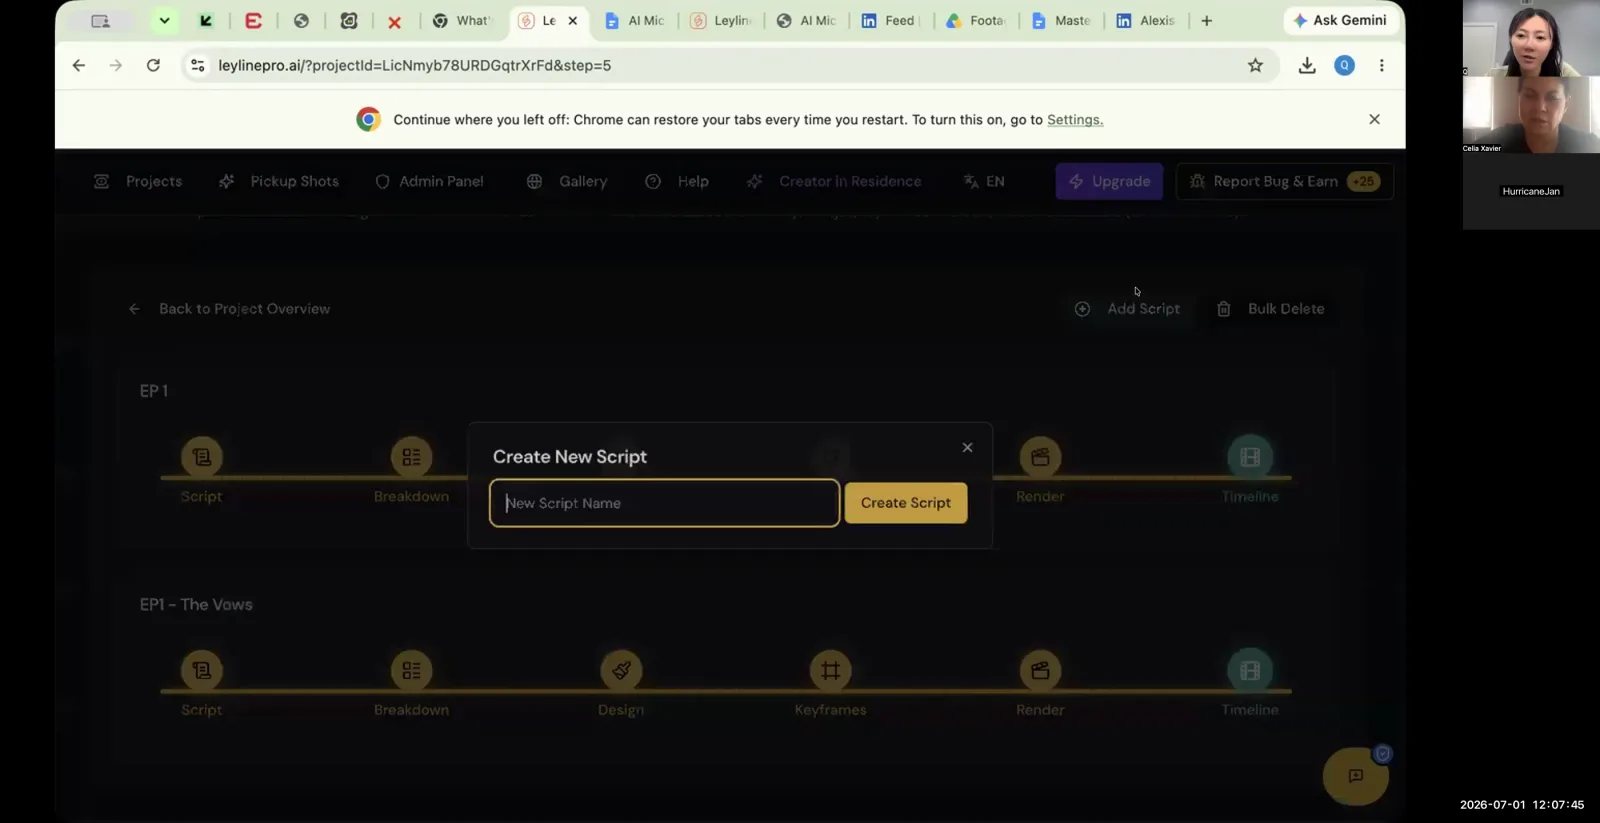
Task: Open Render step icon for EP1 - The Vows
Action: pyautogui.click(x=1040, y=670)
